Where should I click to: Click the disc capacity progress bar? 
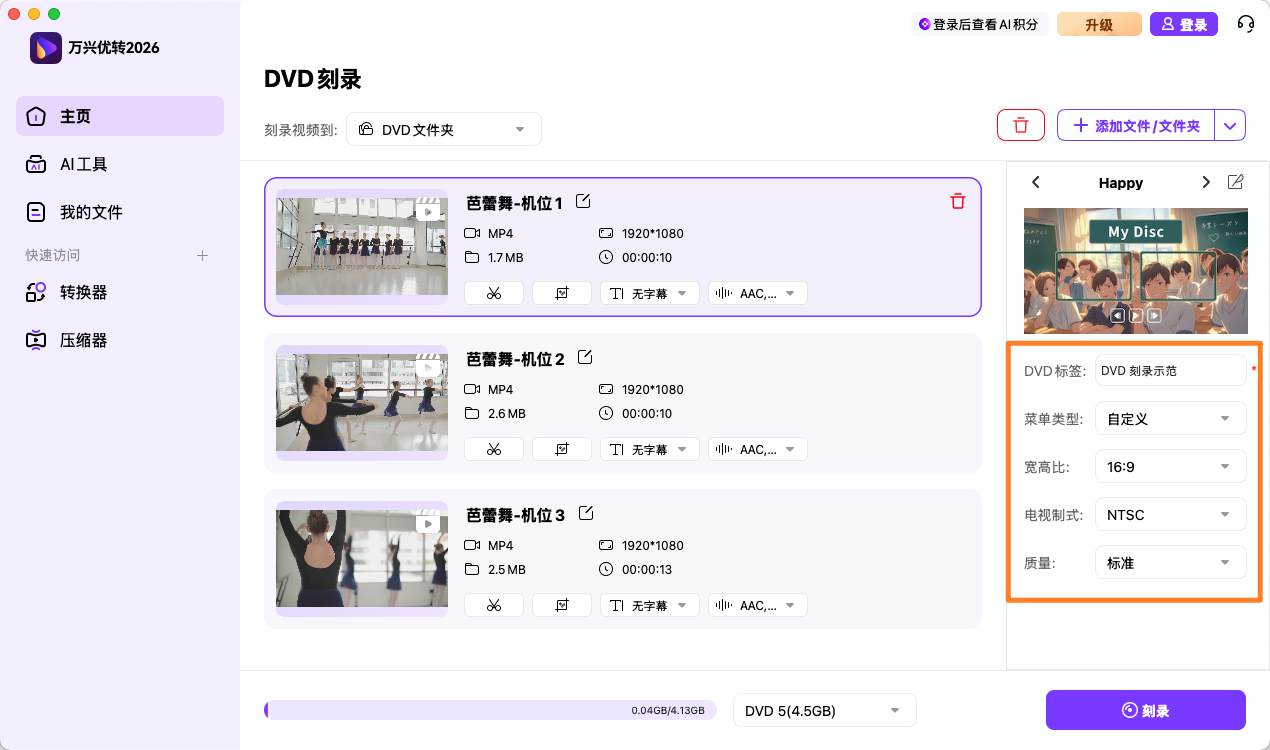(490, 709)
